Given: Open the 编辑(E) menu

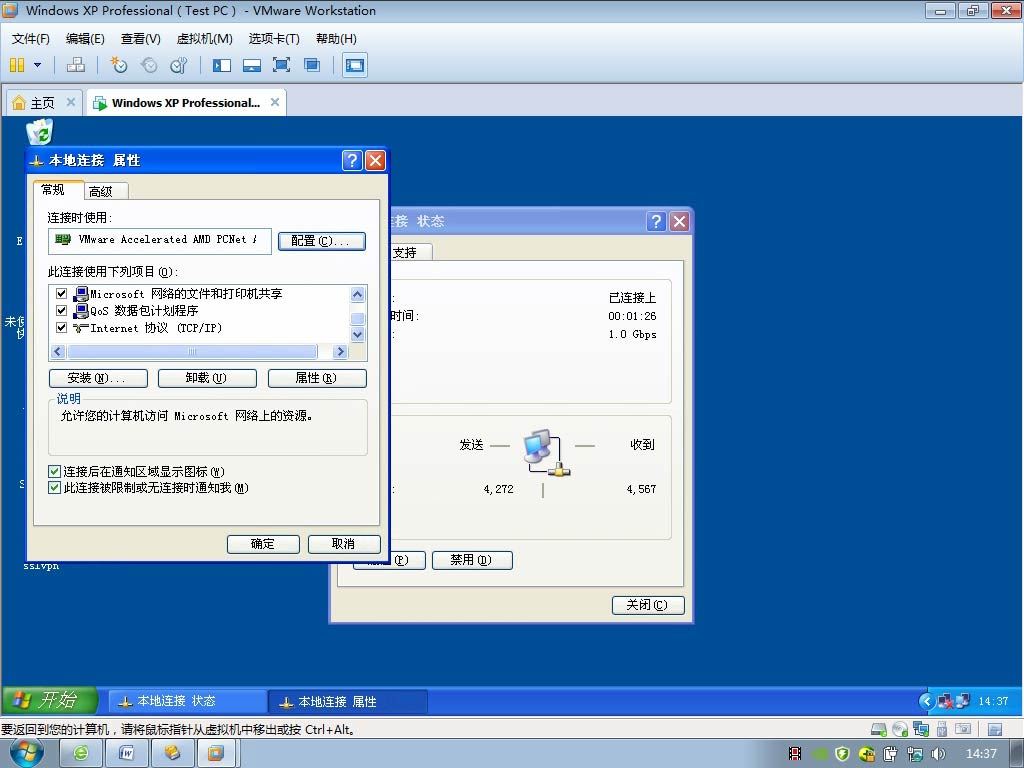Looking at the screenshot, I should (x=85, y=39).
